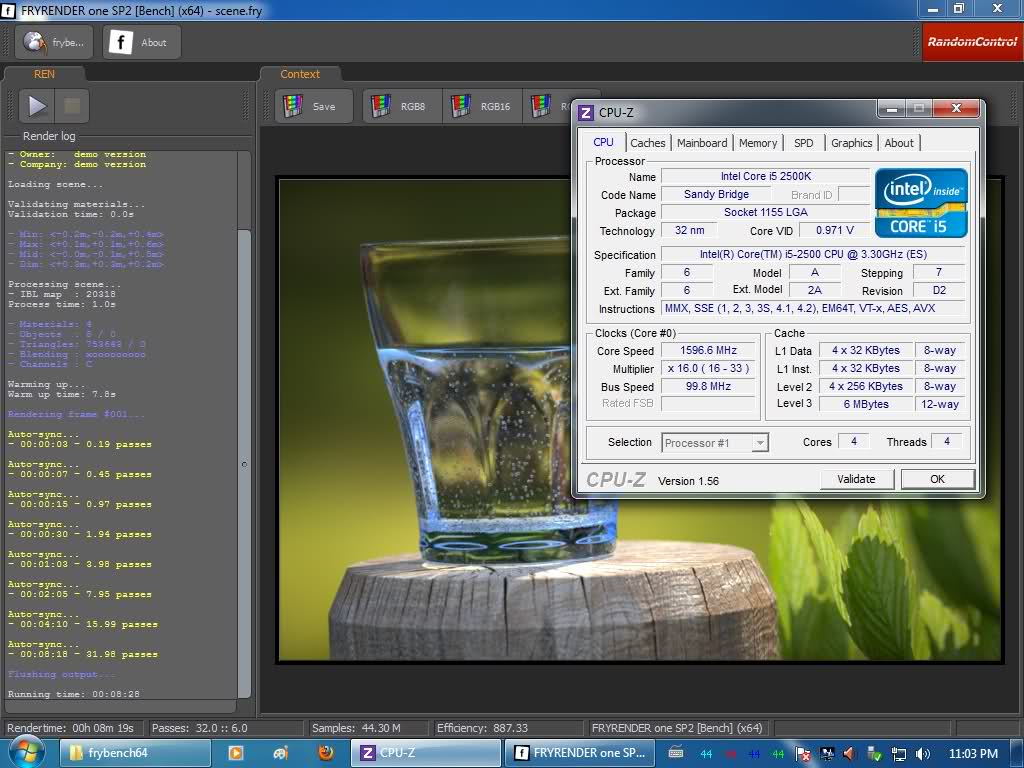1024x768 pixels.
Task: Switch to the Caches tab in CPU-Z
Action: point(648,143)
